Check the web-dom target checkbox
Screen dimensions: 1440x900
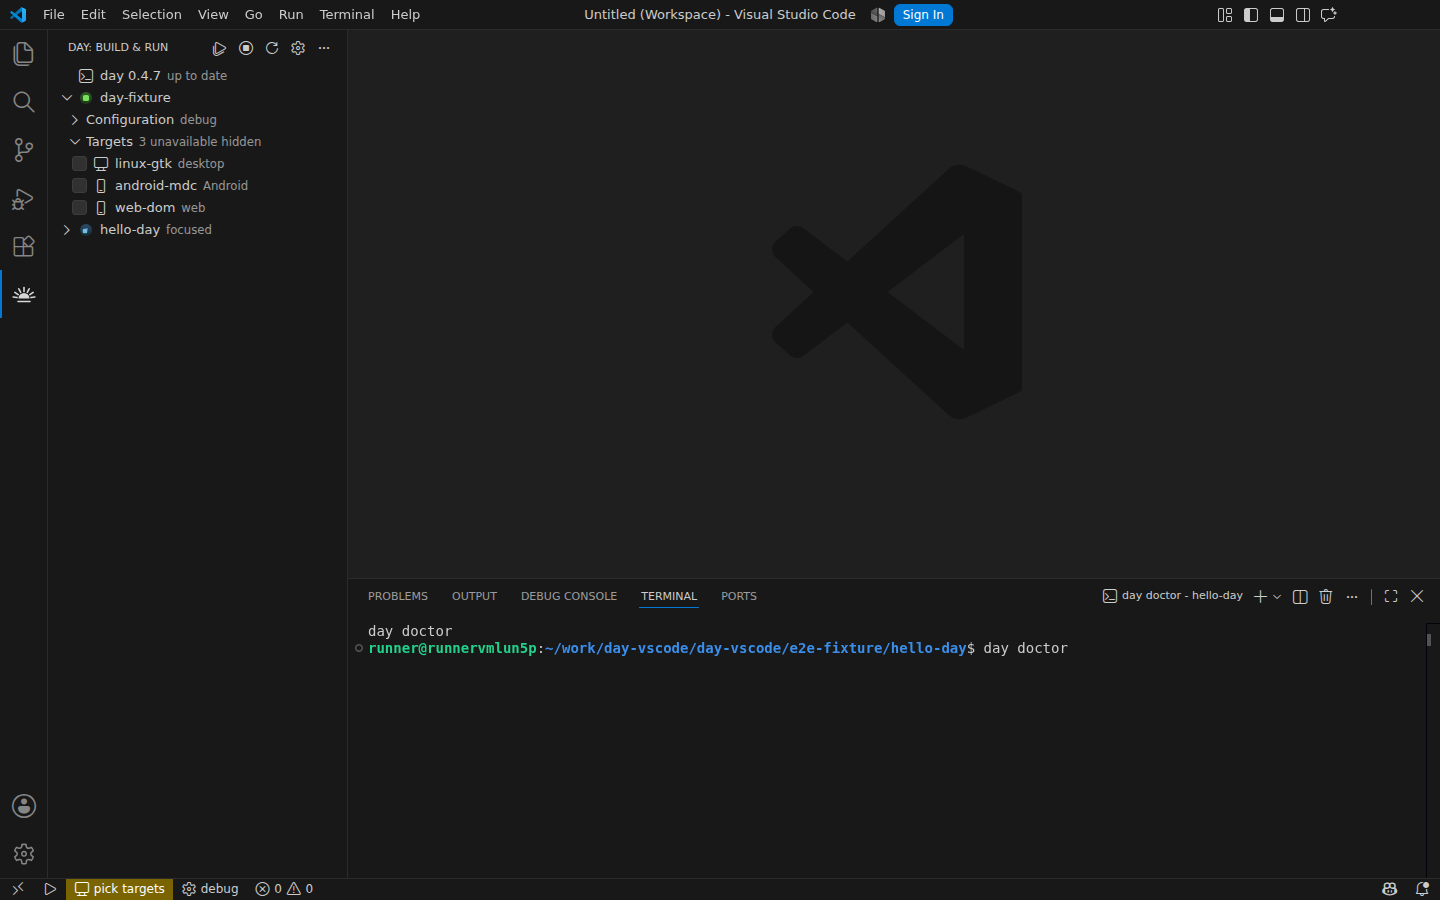[x=79, y=208]
